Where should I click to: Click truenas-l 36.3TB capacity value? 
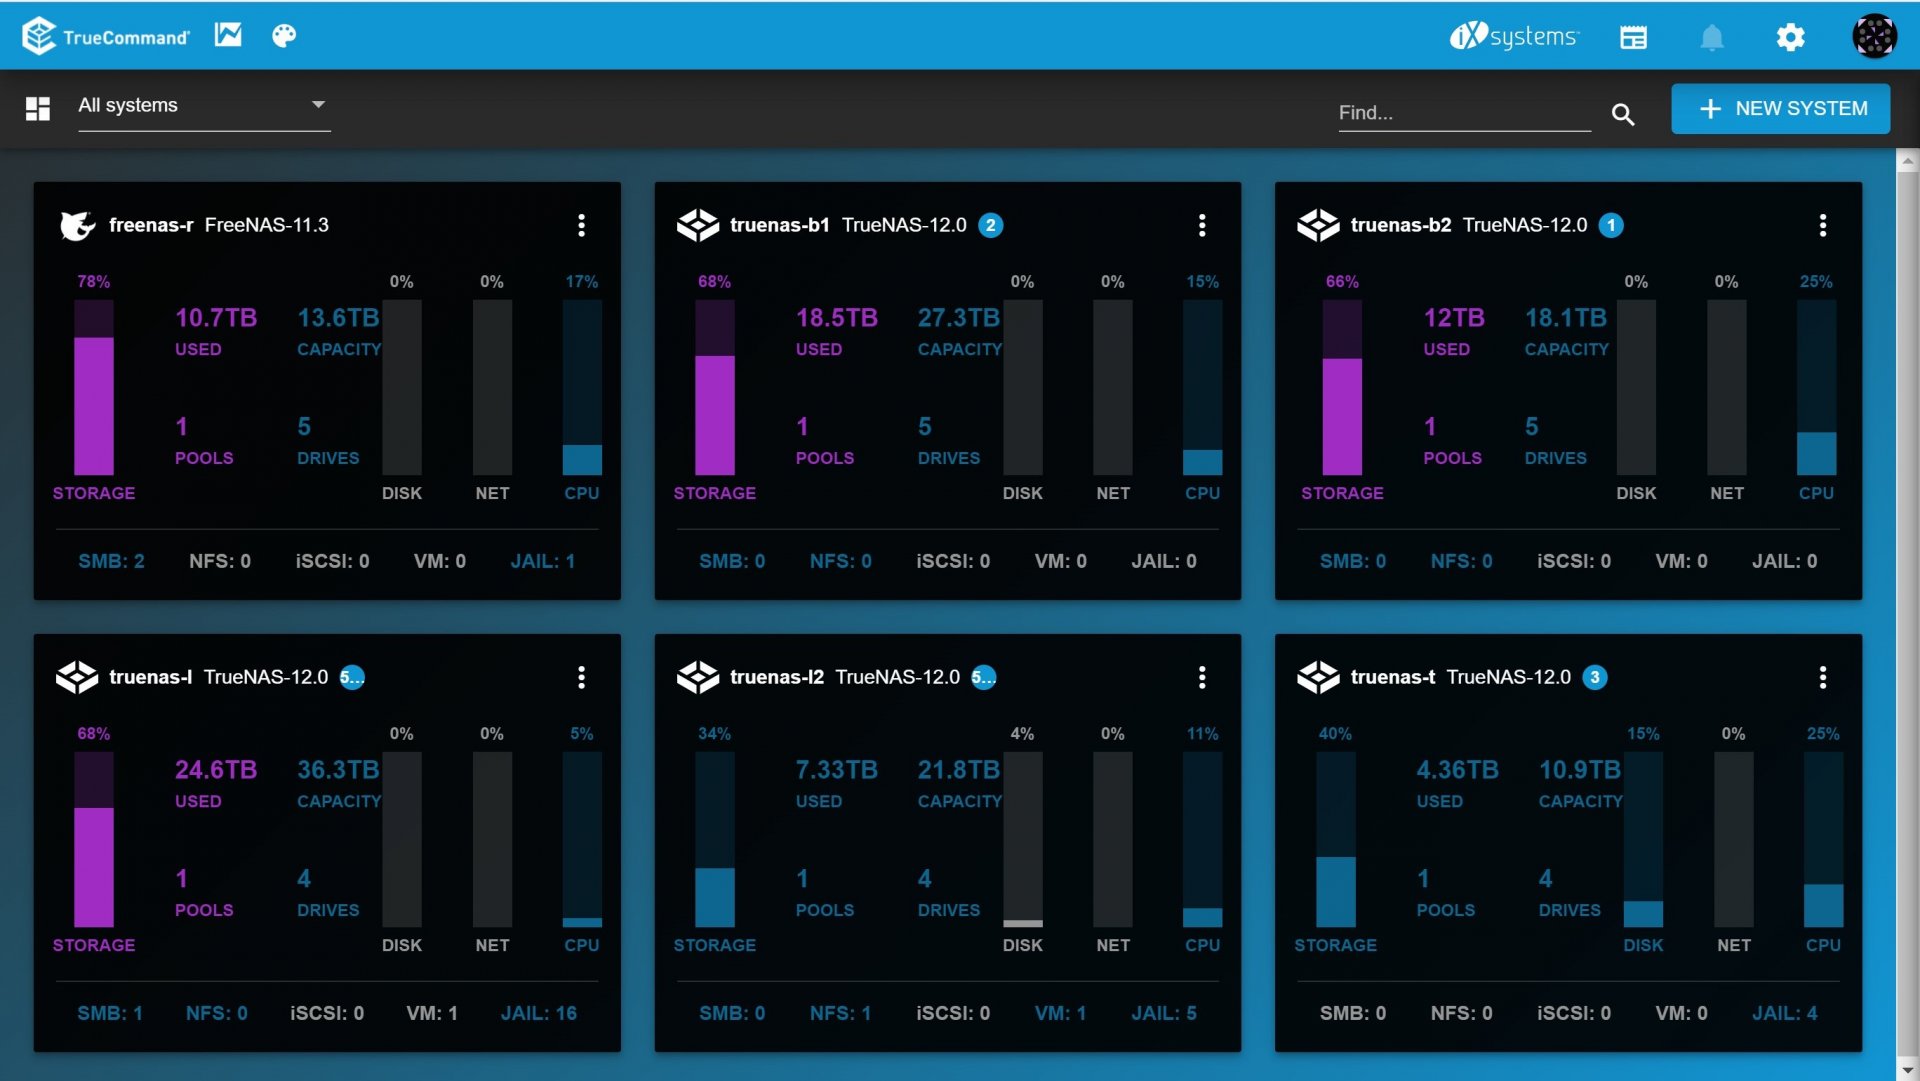coord(338,770)
